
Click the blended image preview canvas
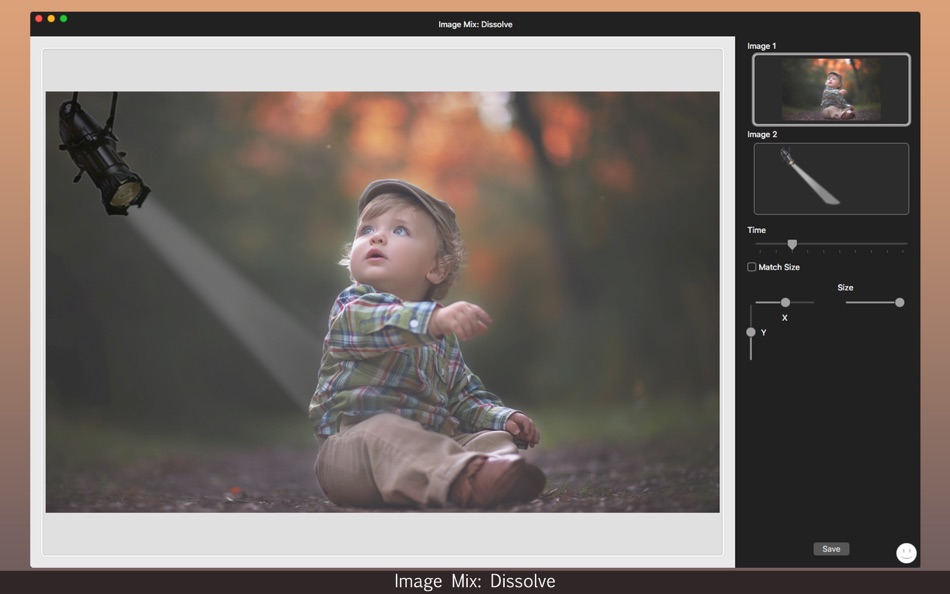click(382, 302)
